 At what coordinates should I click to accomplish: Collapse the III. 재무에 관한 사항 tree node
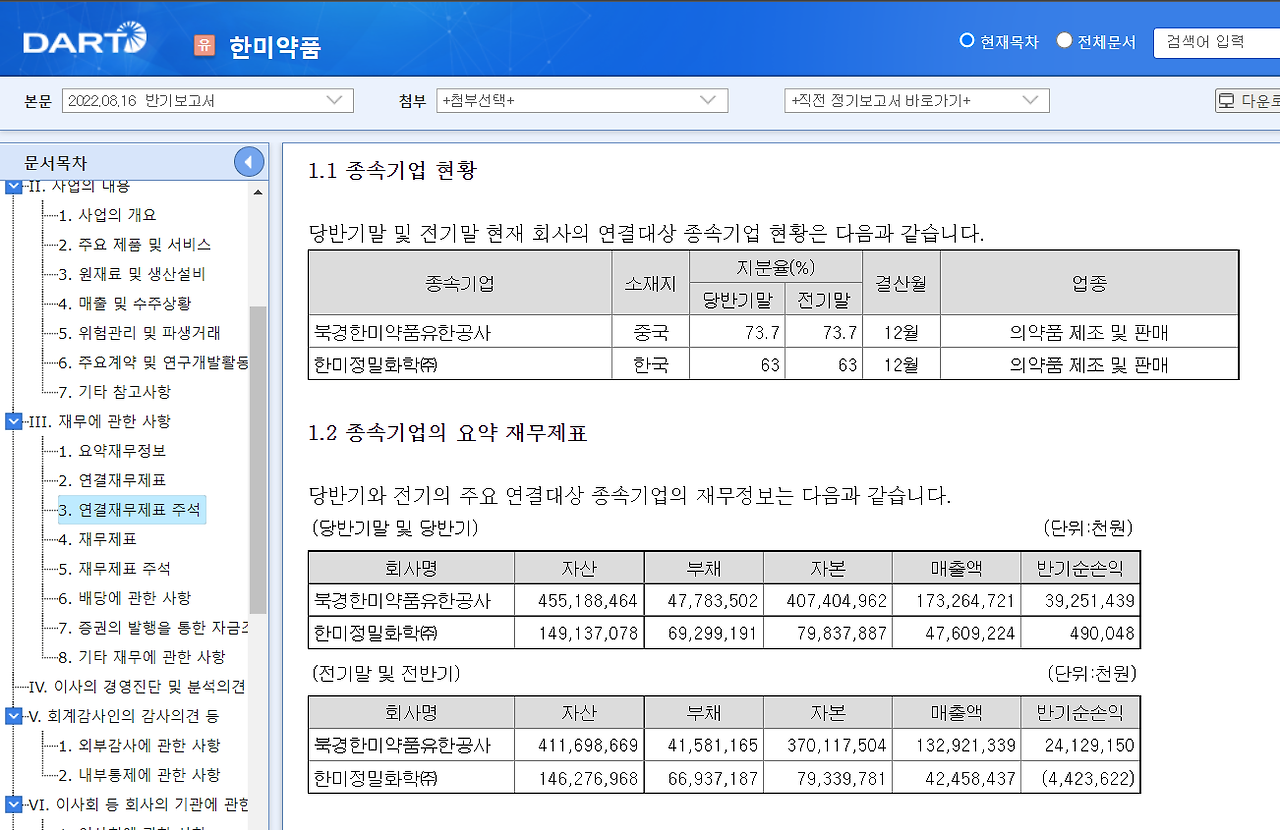coord(14,421)
